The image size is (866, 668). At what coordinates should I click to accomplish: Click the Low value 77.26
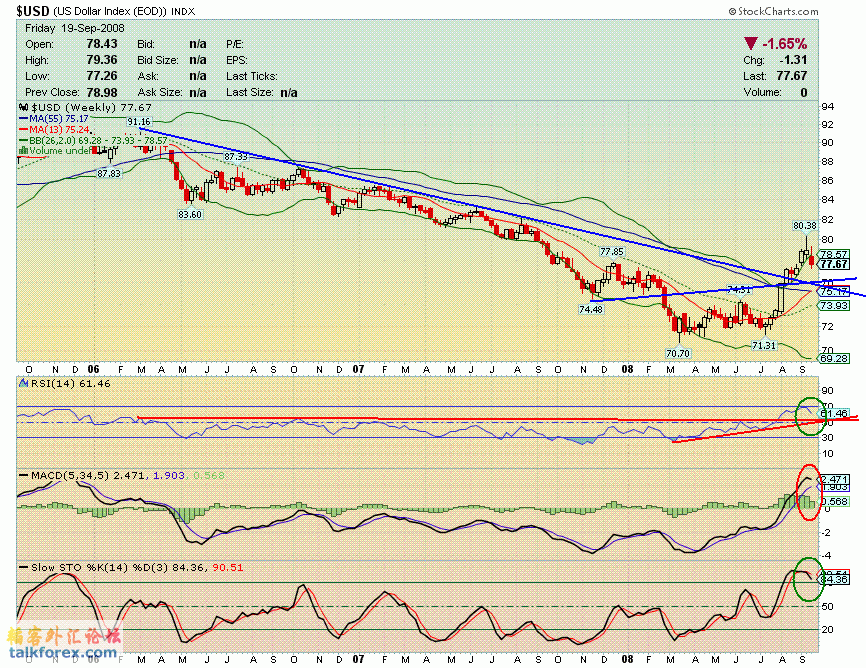pyautogui.click(x=102, y=76)
